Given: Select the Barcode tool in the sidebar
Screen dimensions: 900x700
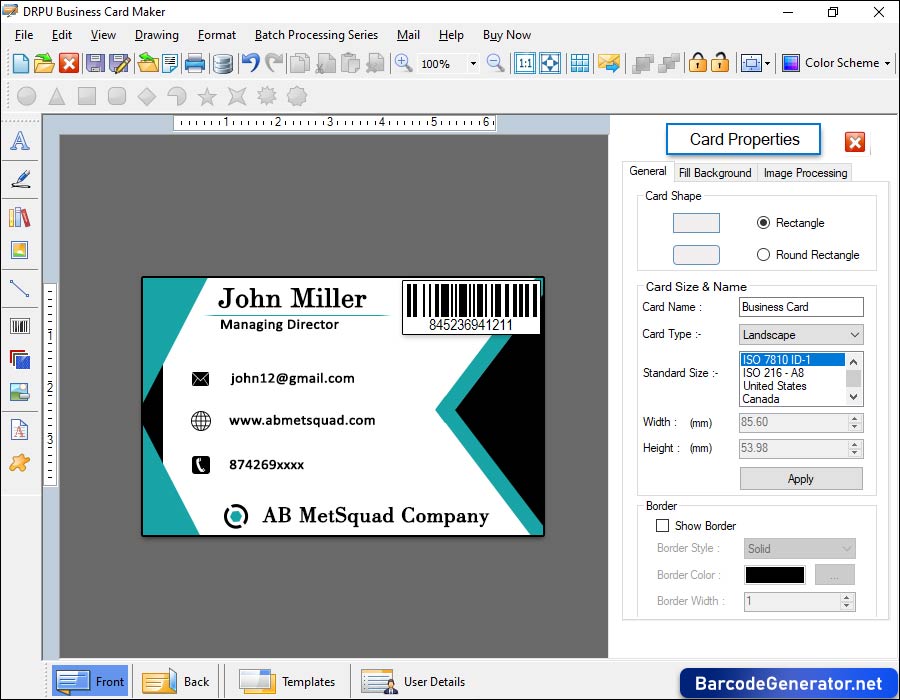Looking at the screenshot, I should (20, 327).
